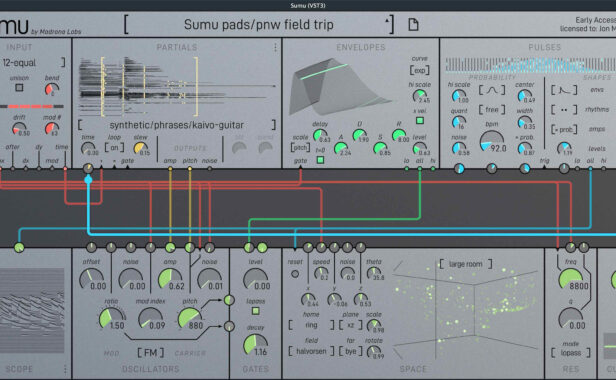Viewport: 616px width, 380px height.
Task: Click the envelope delay dial
Action: (x=320, y=136)
